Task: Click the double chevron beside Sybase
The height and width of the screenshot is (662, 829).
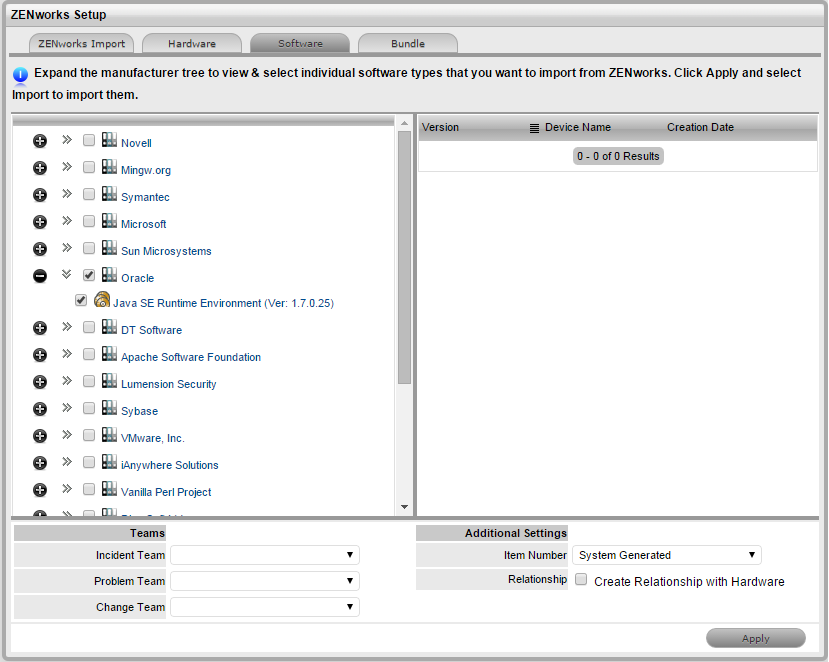Action: tap(67, 408)
